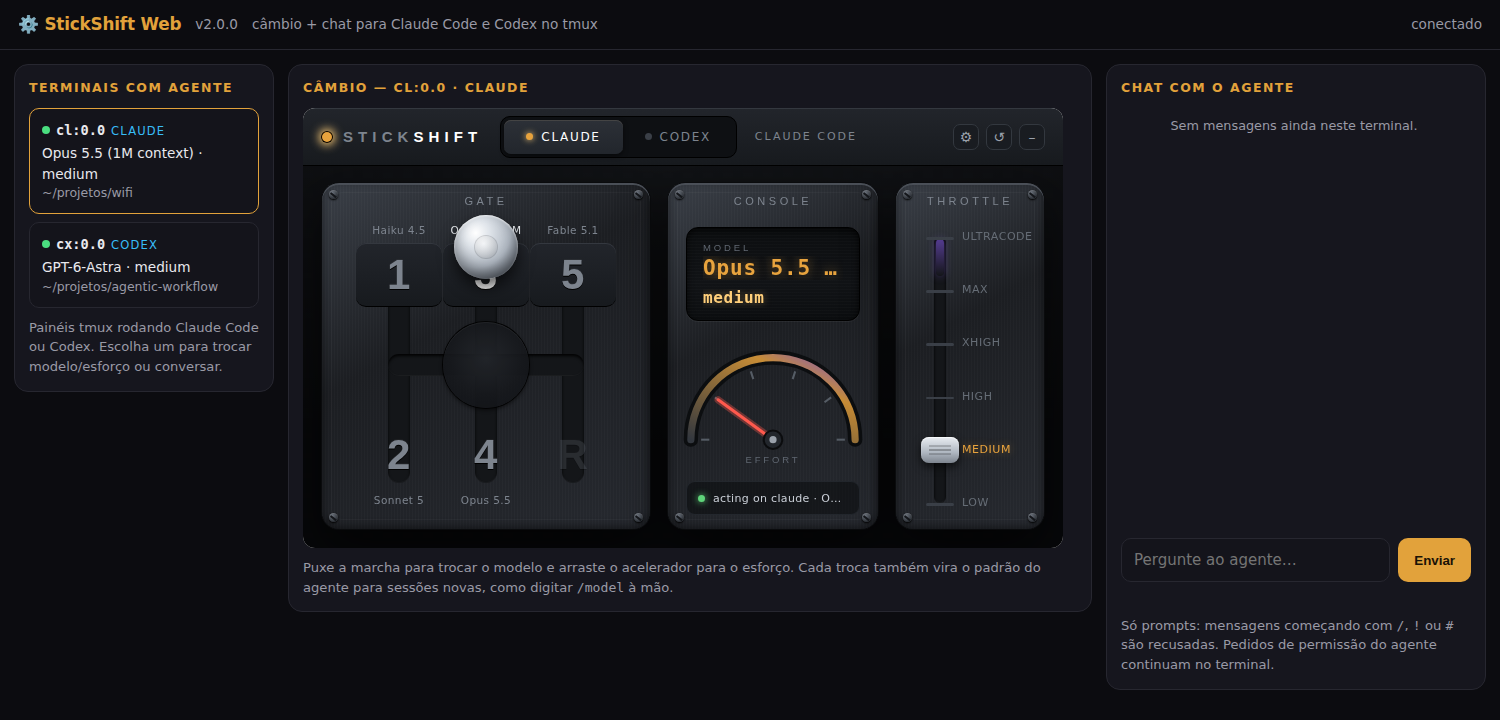The image size is (1500, 720).
Task: Set throttle to XHIGH
Action: [x=981, y=343]
